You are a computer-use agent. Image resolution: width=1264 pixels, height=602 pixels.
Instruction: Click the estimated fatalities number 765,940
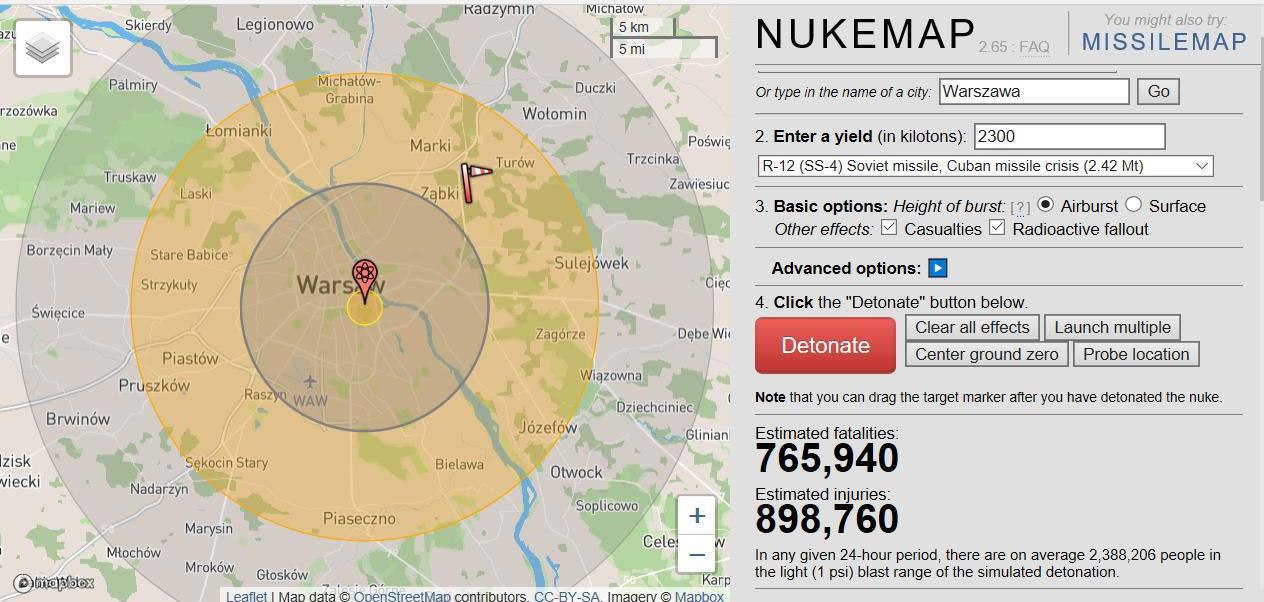pos(827,458)
